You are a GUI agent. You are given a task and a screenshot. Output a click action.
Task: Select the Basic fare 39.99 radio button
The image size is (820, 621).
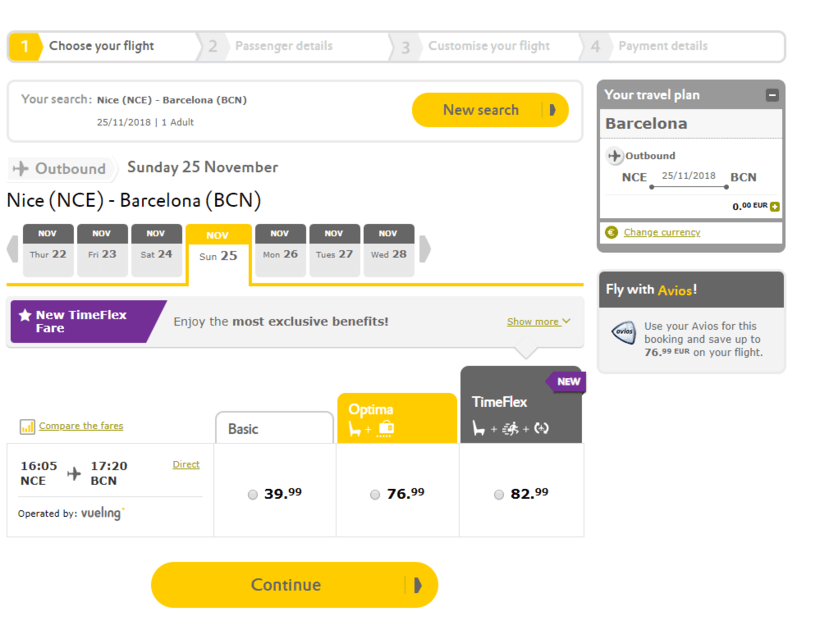coord(253,494)
